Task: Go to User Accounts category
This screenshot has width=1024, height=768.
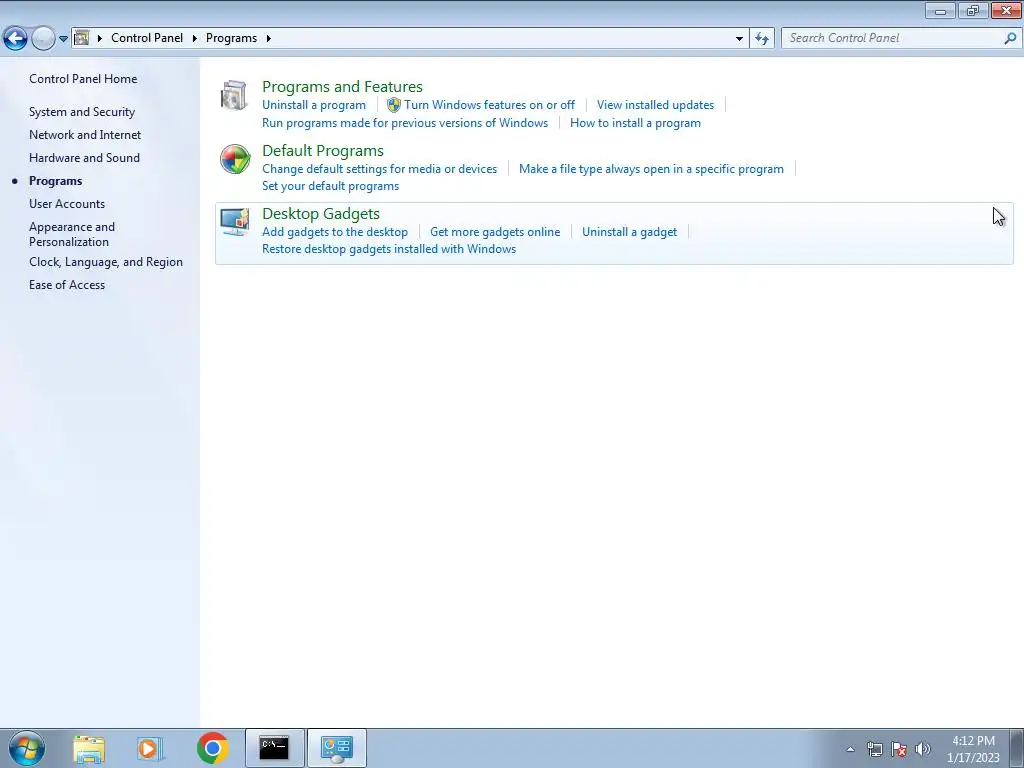Action: pos(67,204)
